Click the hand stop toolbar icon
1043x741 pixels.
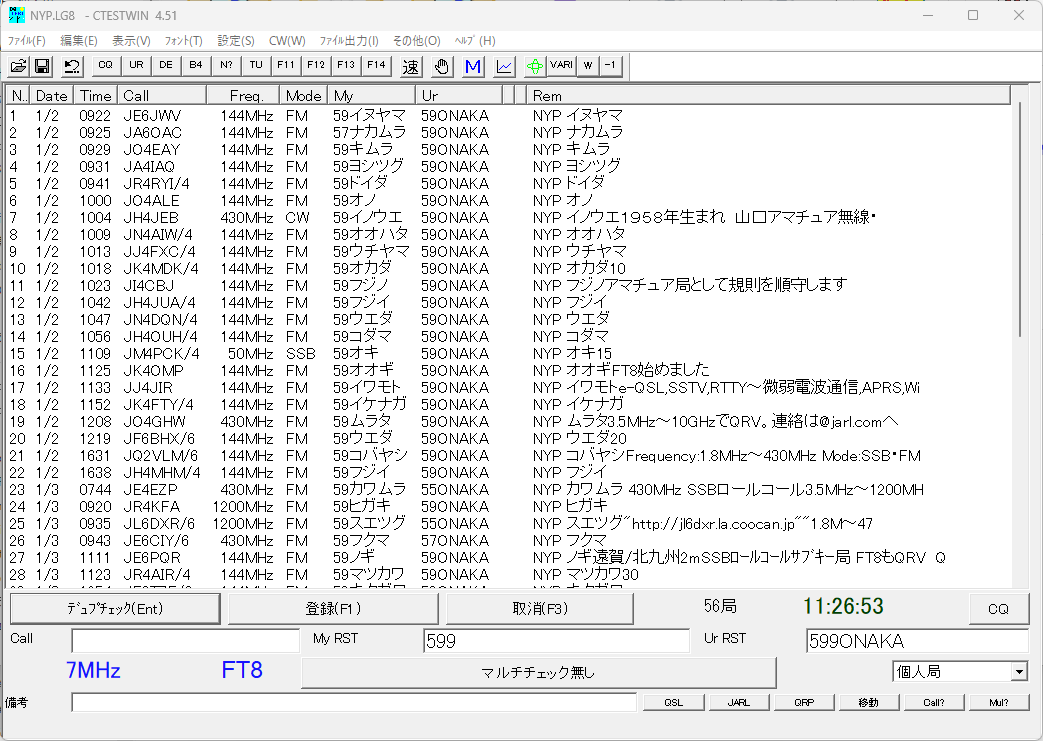pyautogui.click(x=442, y=66)
